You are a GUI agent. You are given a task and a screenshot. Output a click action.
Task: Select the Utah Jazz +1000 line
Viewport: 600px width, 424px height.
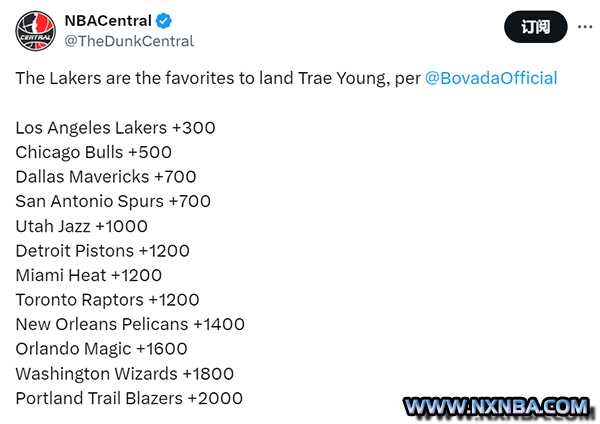tap(82, 226)
